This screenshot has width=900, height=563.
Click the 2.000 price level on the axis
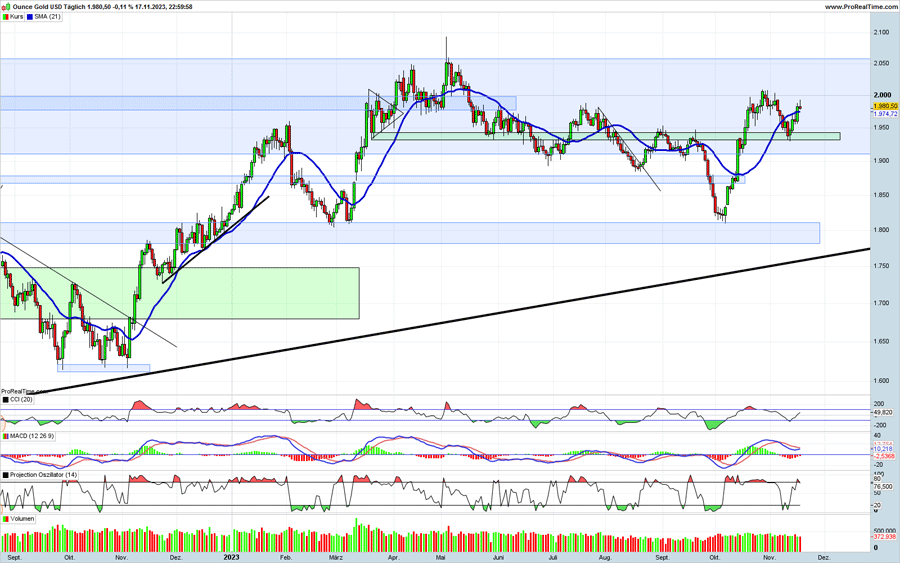tap(881, 96)
